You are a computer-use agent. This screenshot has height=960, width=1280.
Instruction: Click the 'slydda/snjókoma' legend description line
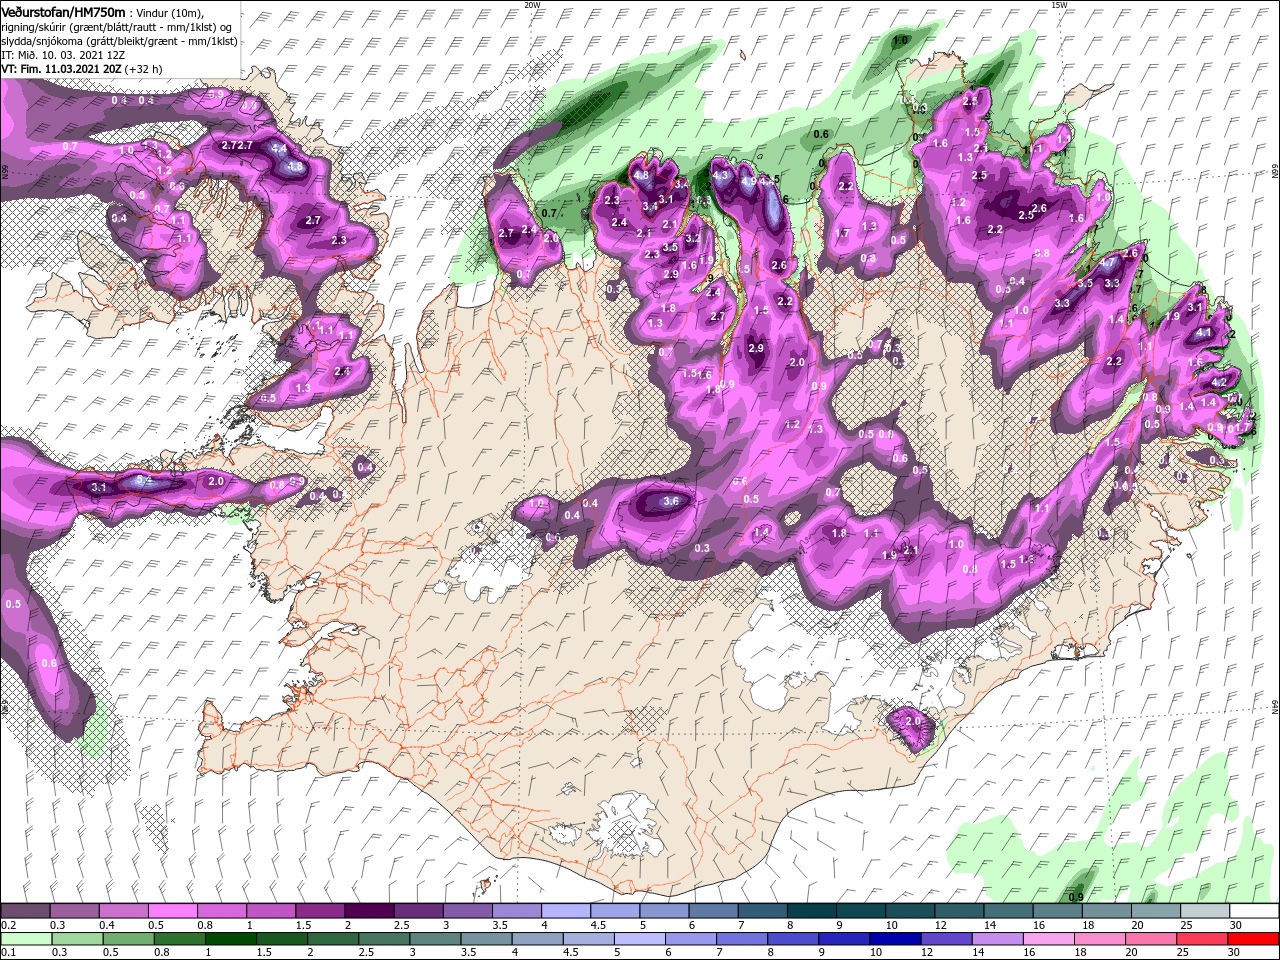(119, 41)
